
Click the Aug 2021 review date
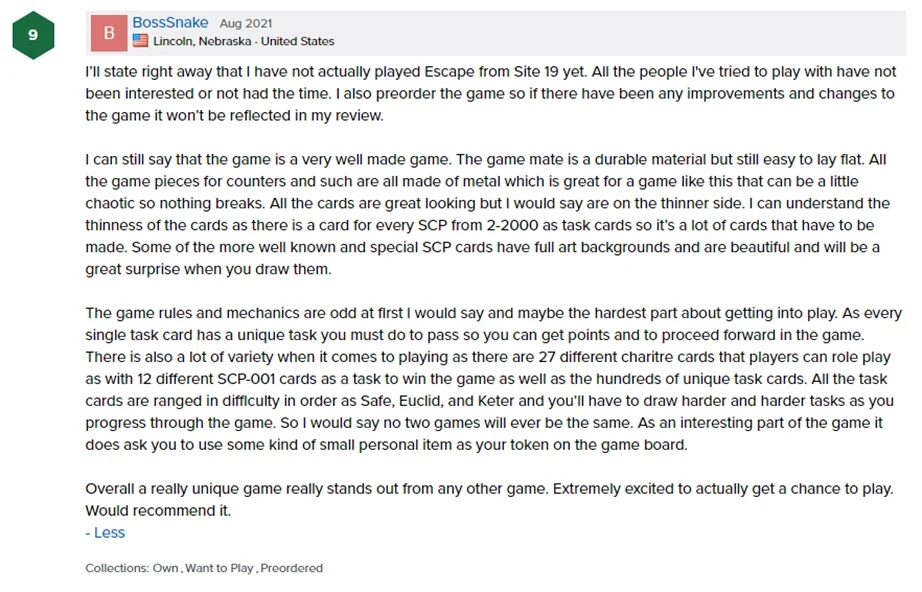coord(245,23)
